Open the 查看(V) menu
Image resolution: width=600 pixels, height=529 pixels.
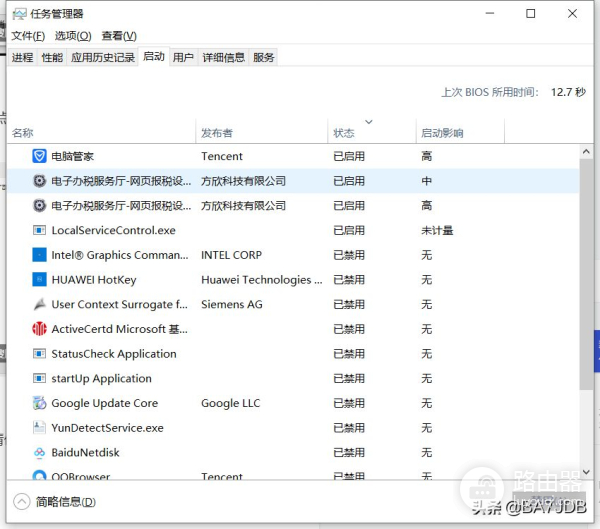pos(119,36)
